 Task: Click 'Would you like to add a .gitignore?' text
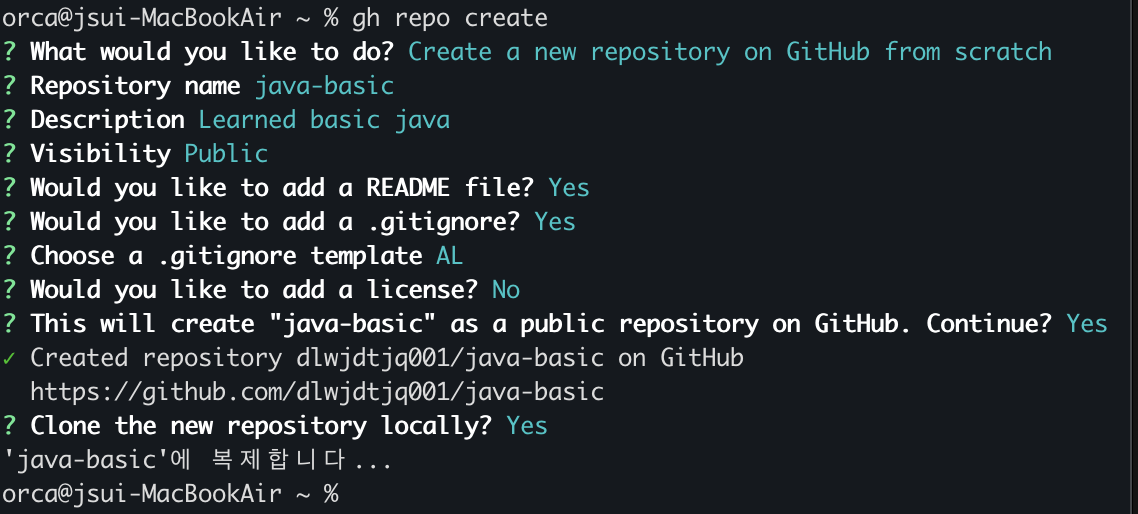[276, 221]
